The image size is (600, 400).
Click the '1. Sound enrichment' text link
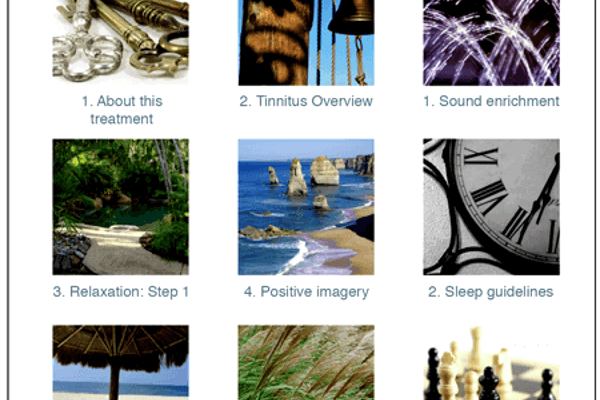click(x=491, y=101)
